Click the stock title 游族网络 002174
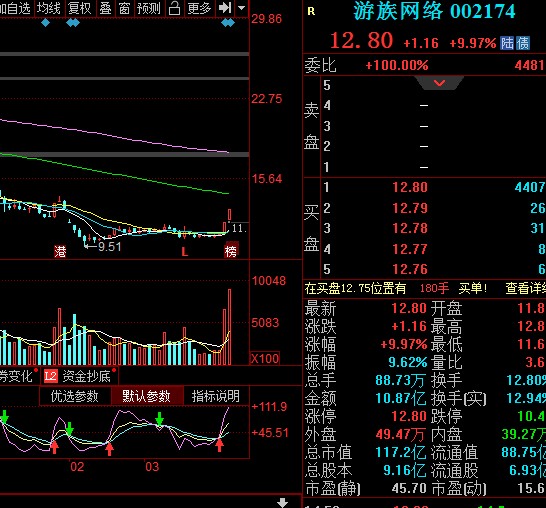The height and width of the screenshot is (508, 546). (x=434, y=11)
